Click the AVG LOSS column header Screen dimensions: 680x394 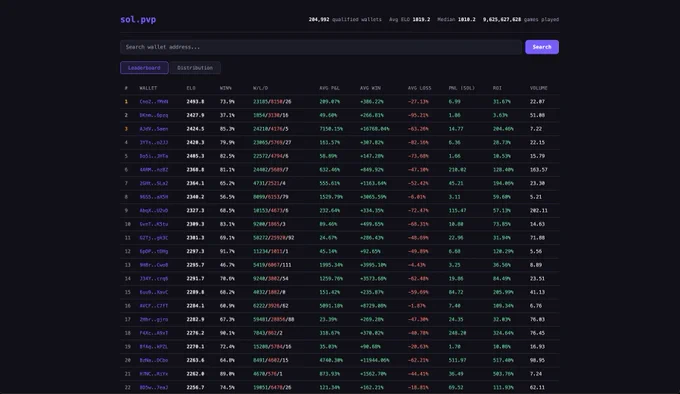(419, 88)
